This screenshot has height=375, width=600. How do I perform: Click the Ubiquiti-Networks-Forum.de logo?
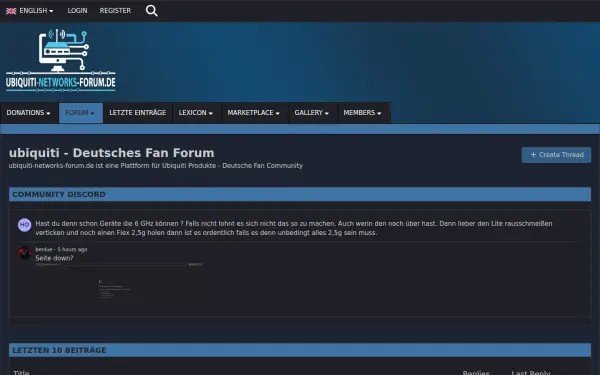tap(60, 60)
